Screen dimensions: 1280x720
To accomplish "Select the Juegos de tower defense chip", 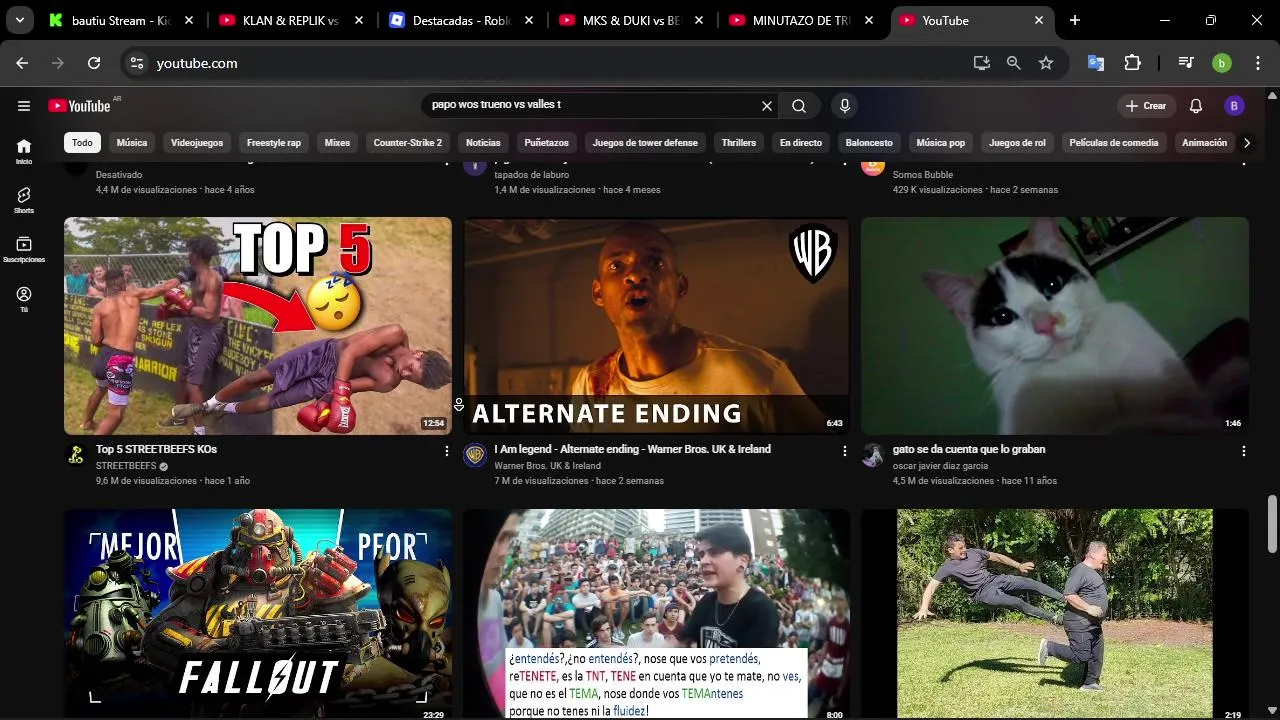I will [x=645, y=143].
